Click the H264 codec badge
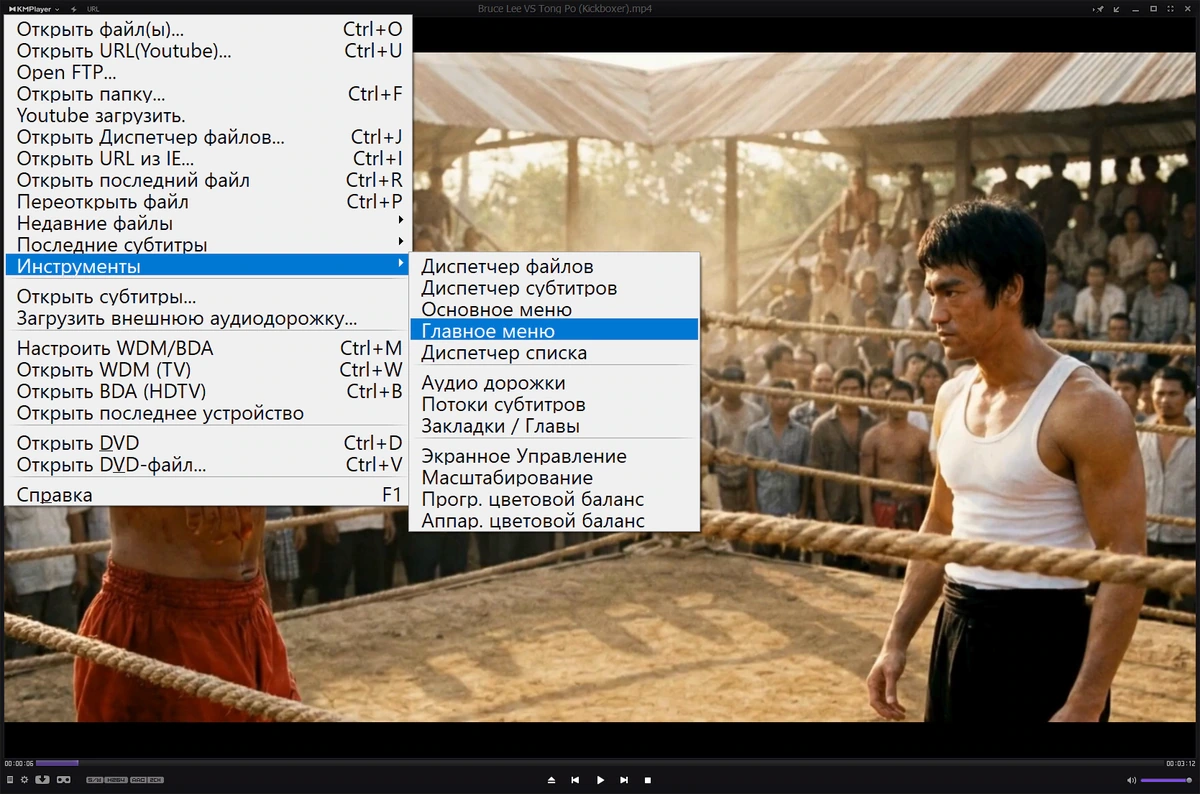 116,780
